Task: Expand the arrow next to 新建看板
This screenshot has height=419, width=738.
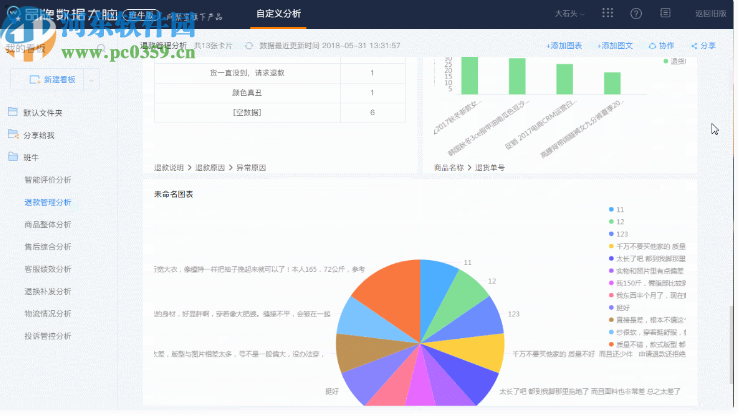Action: 92,80
